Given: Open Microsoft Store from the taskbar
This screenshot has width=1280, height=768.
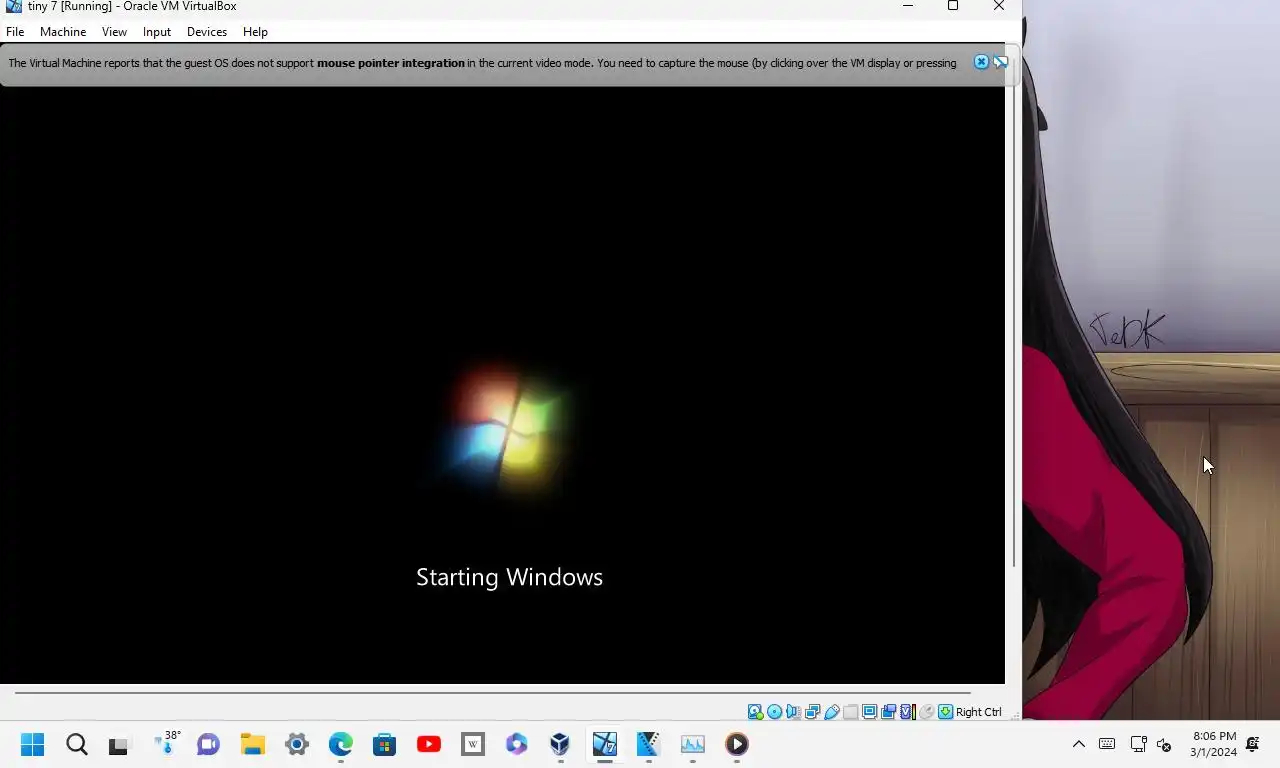Looking at the screenshot, I should [x=385, y=744].
